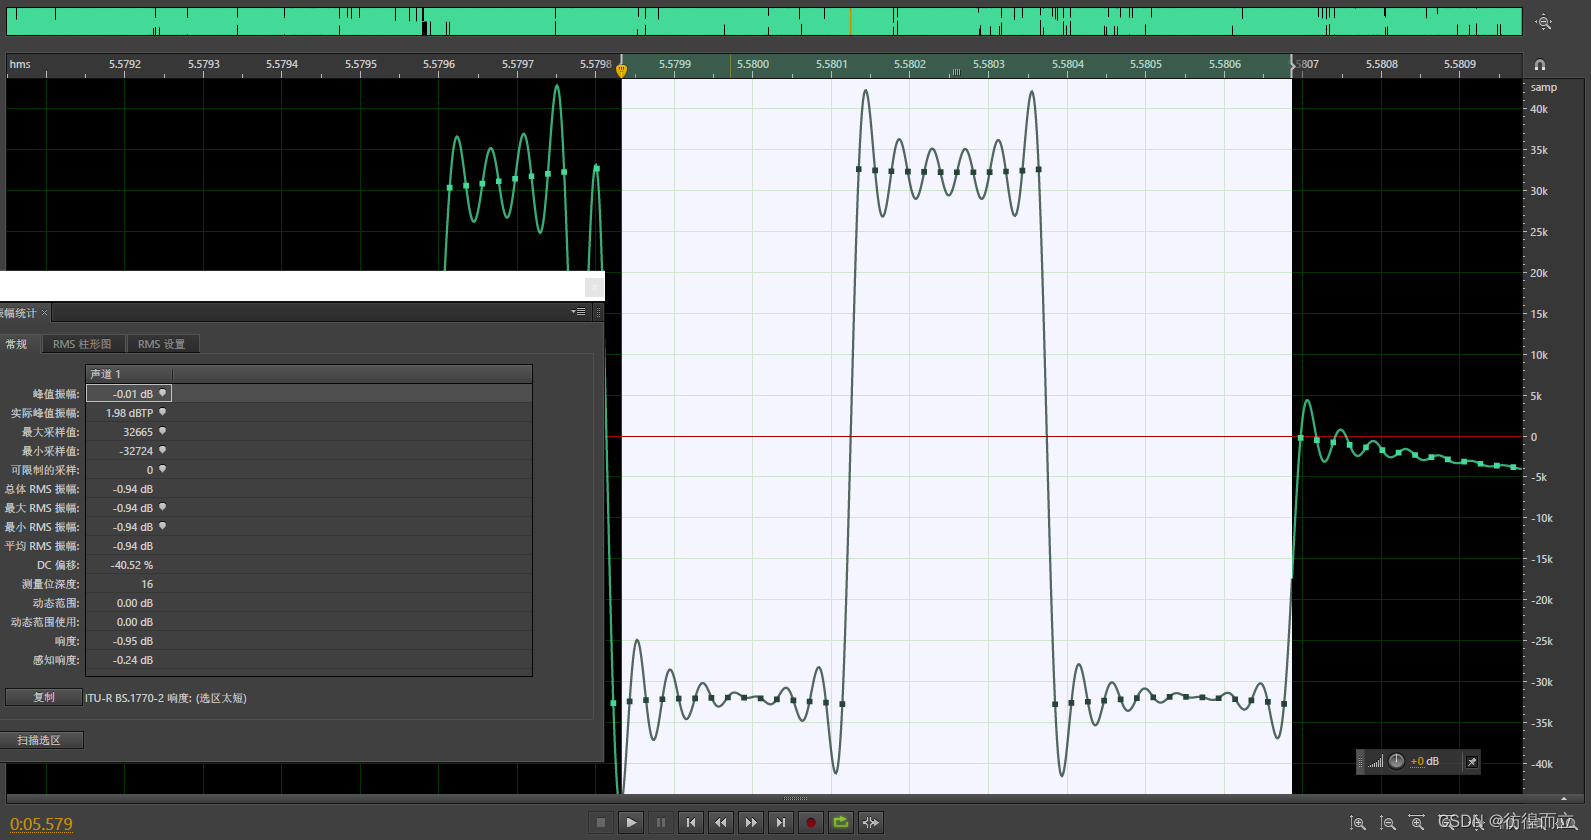Adjust the HUD volume gain knob
1591x840 pixels.
click(1396, 761)
